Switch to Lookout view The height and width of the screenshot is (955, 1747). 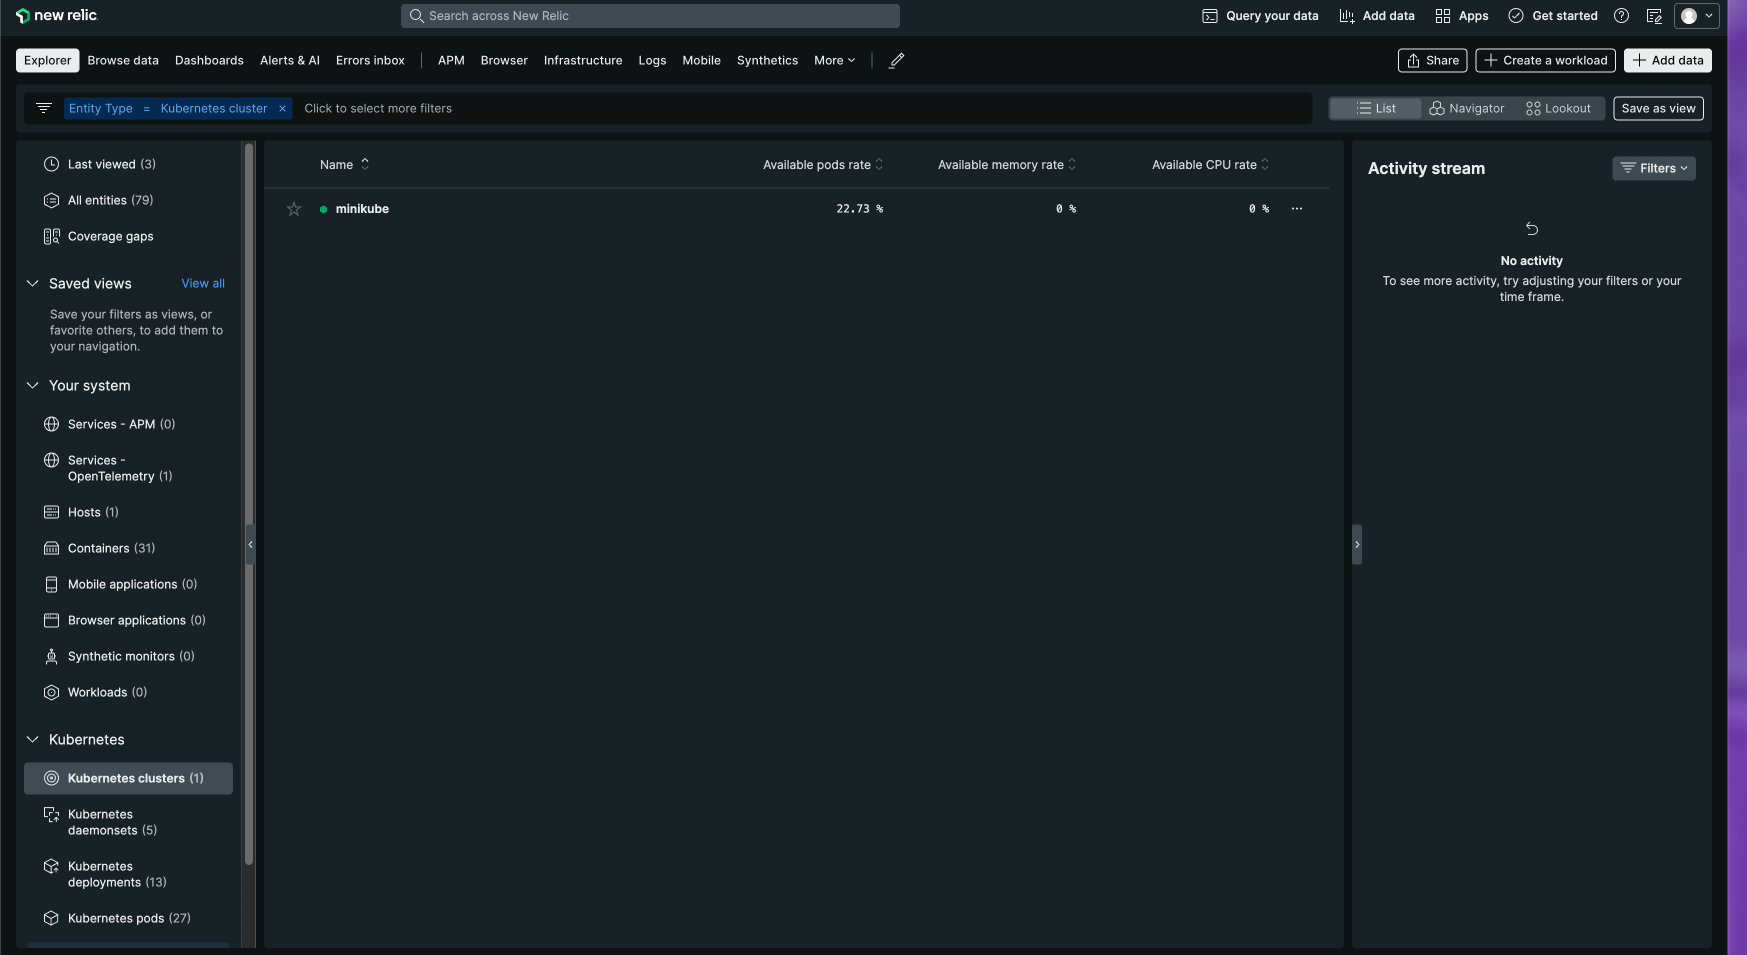[1558, 108]
